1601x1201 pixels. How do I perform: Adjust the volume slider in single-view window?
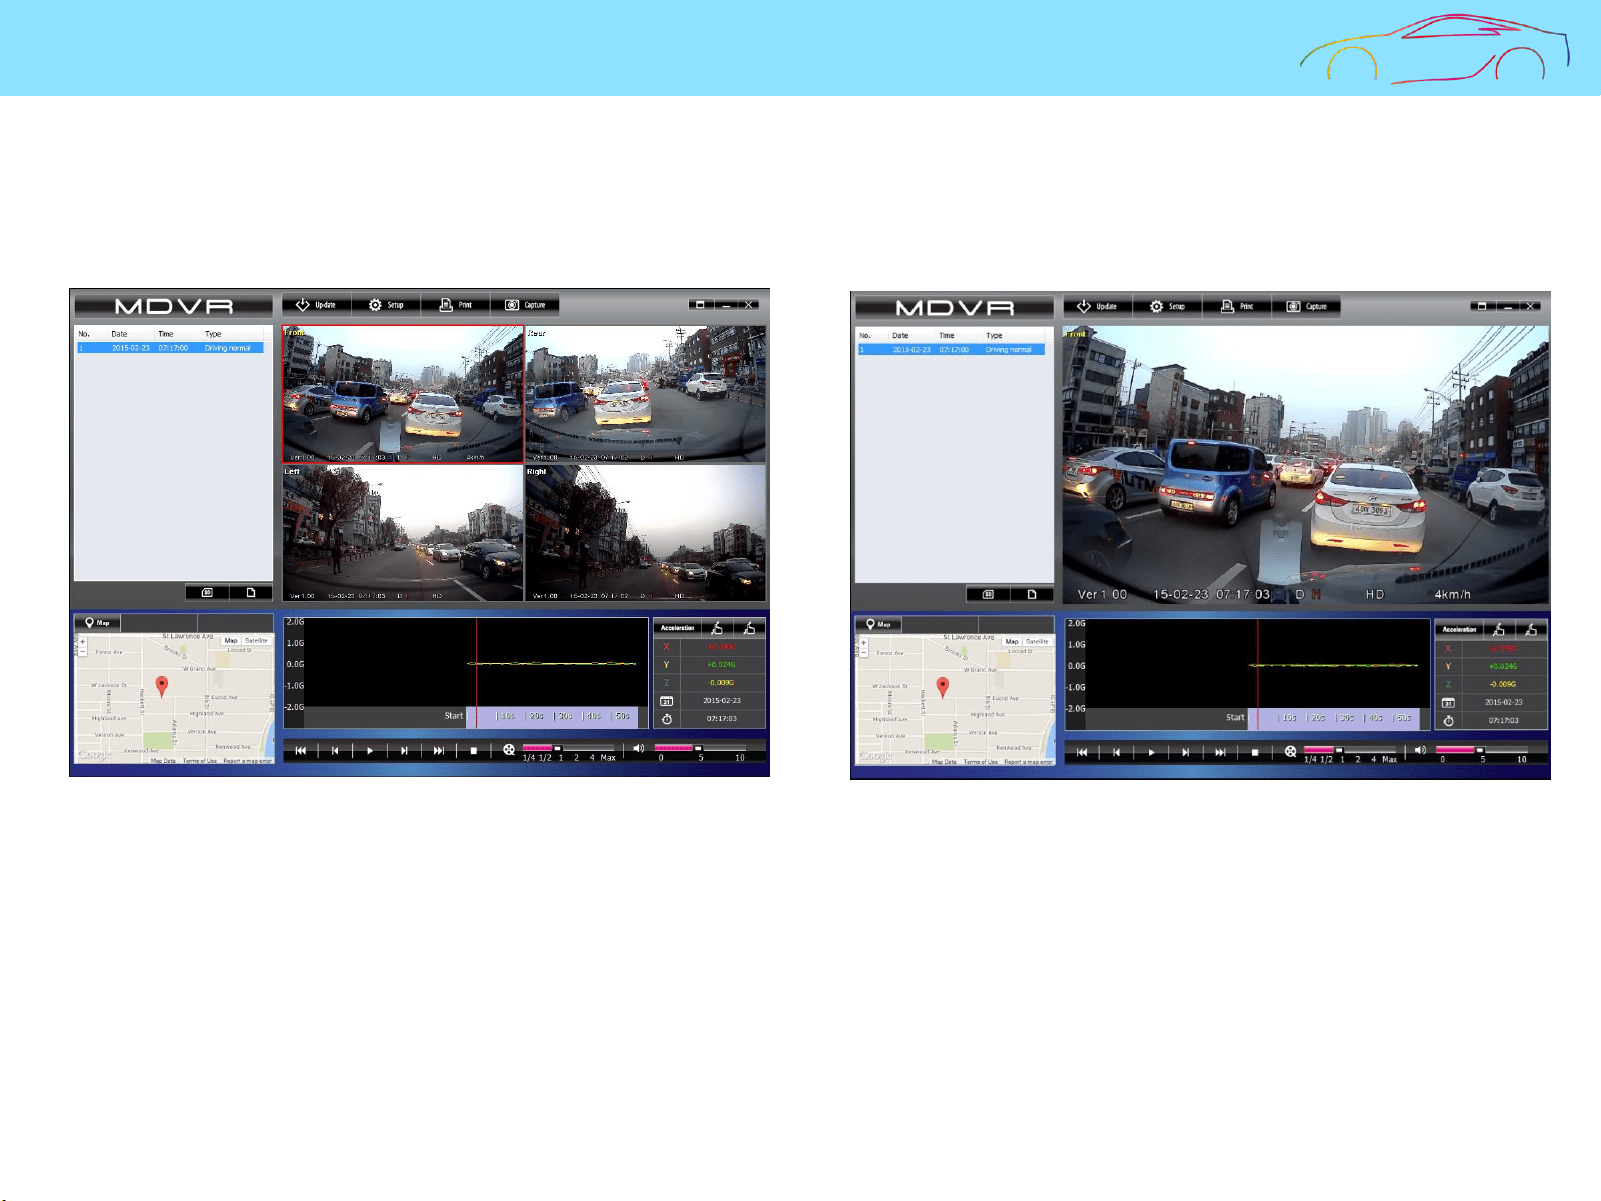1481,750
